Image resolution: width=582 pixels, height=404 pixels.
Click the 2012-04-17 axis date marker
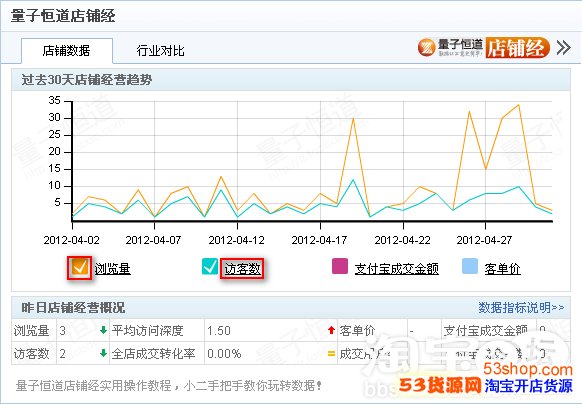tap(320, 240)
